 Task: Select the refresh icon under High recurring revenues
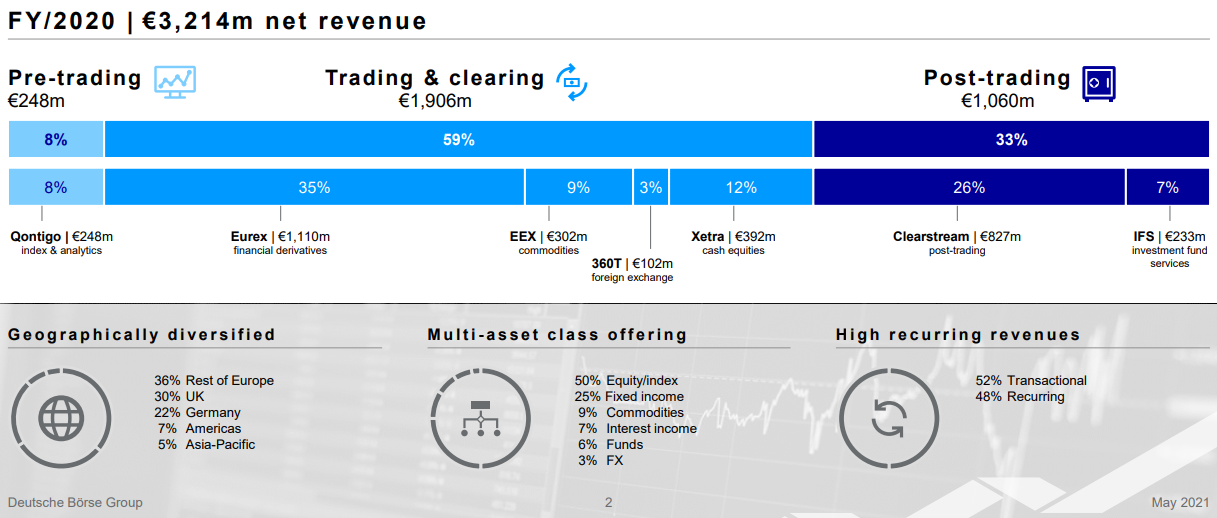click(x=887, y=418)
